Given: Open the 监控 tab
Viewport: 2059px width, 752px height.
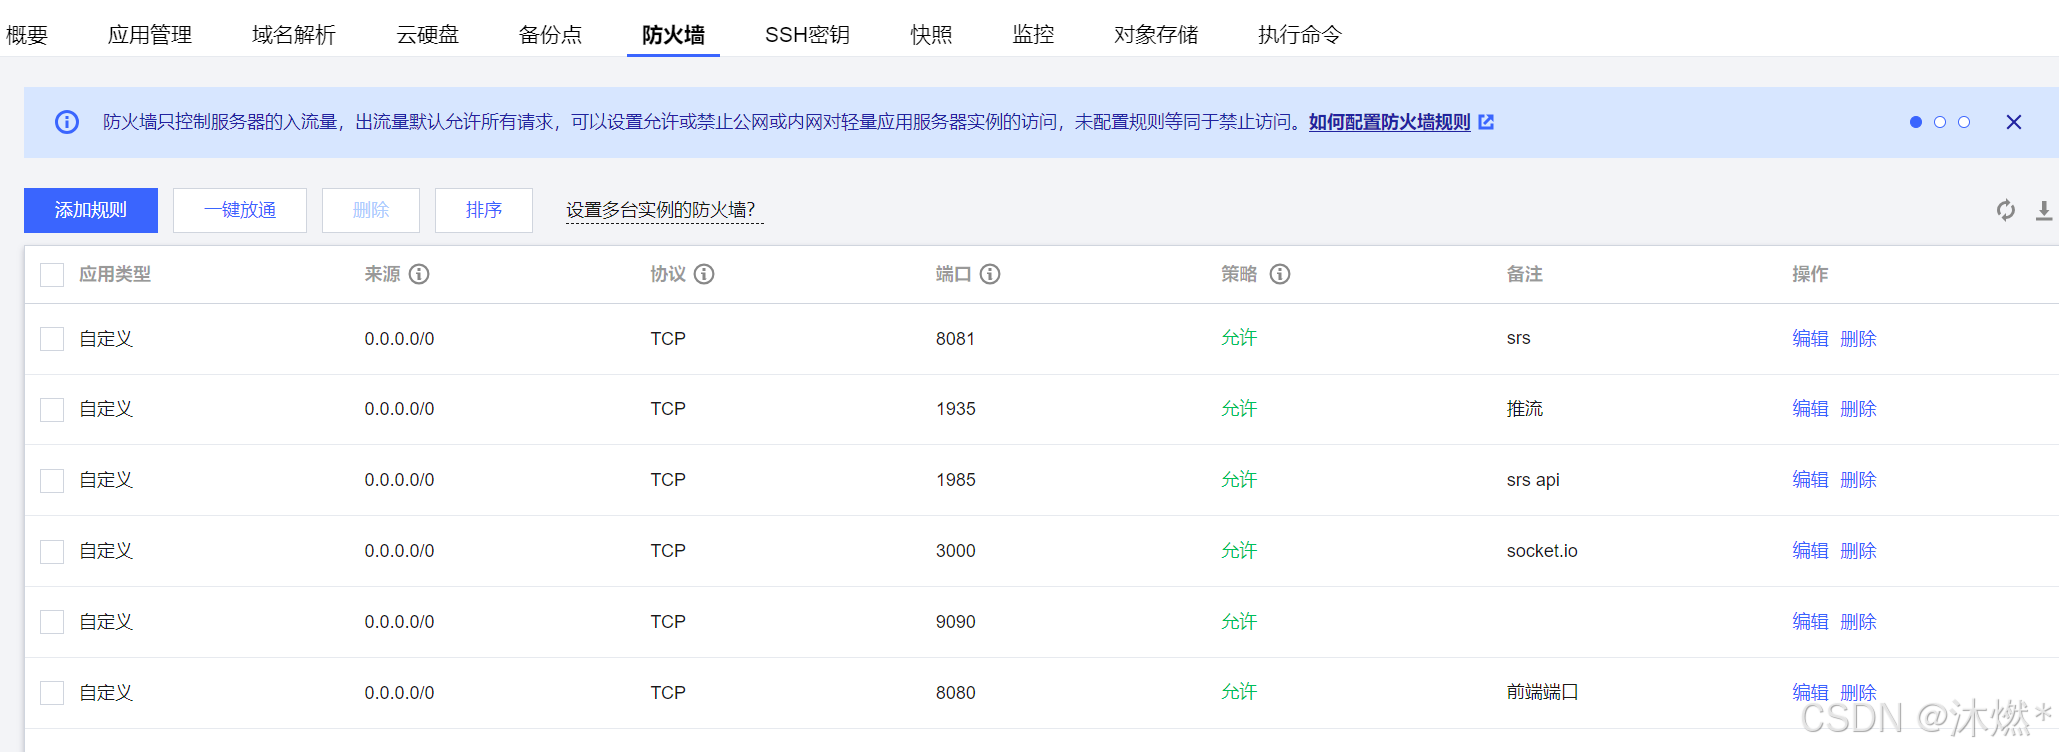Looking at the screenshot, I should pos(1033,35).
